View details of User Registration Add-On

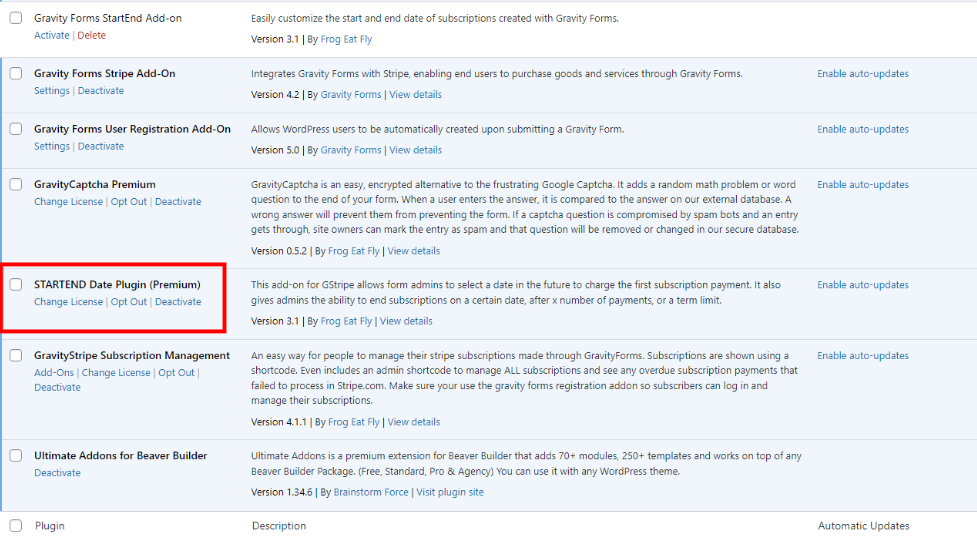point(416,150)
